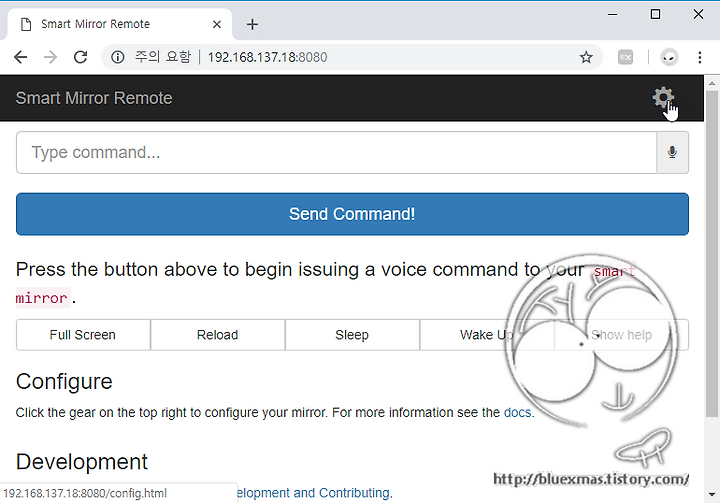Click the Full Screen button

pos(83,335)
